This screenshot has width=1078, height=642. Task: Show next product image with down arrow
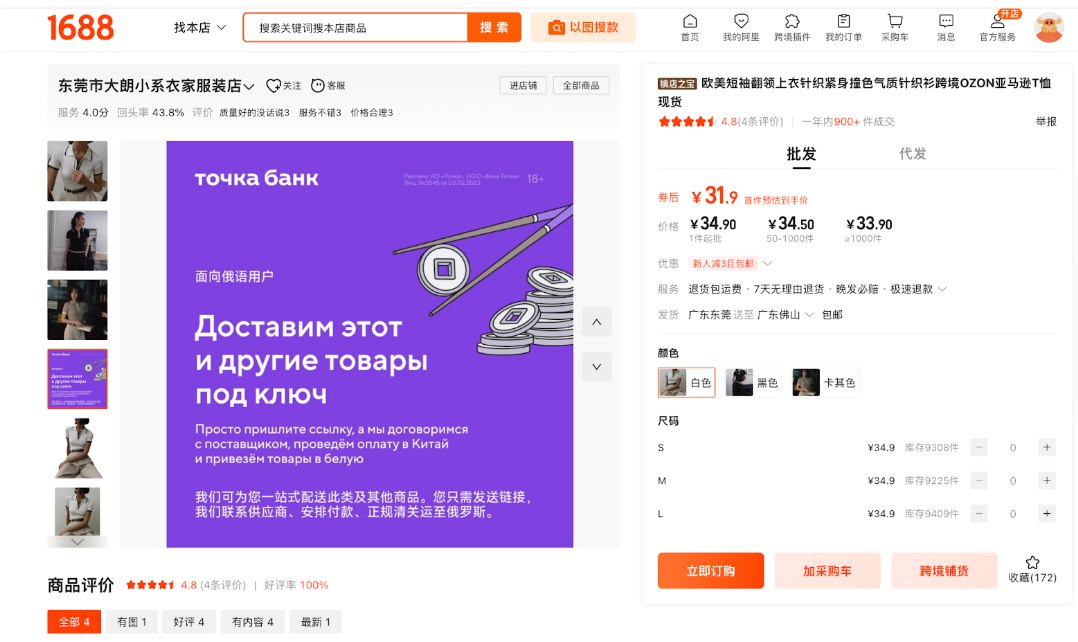pos(597,366)
